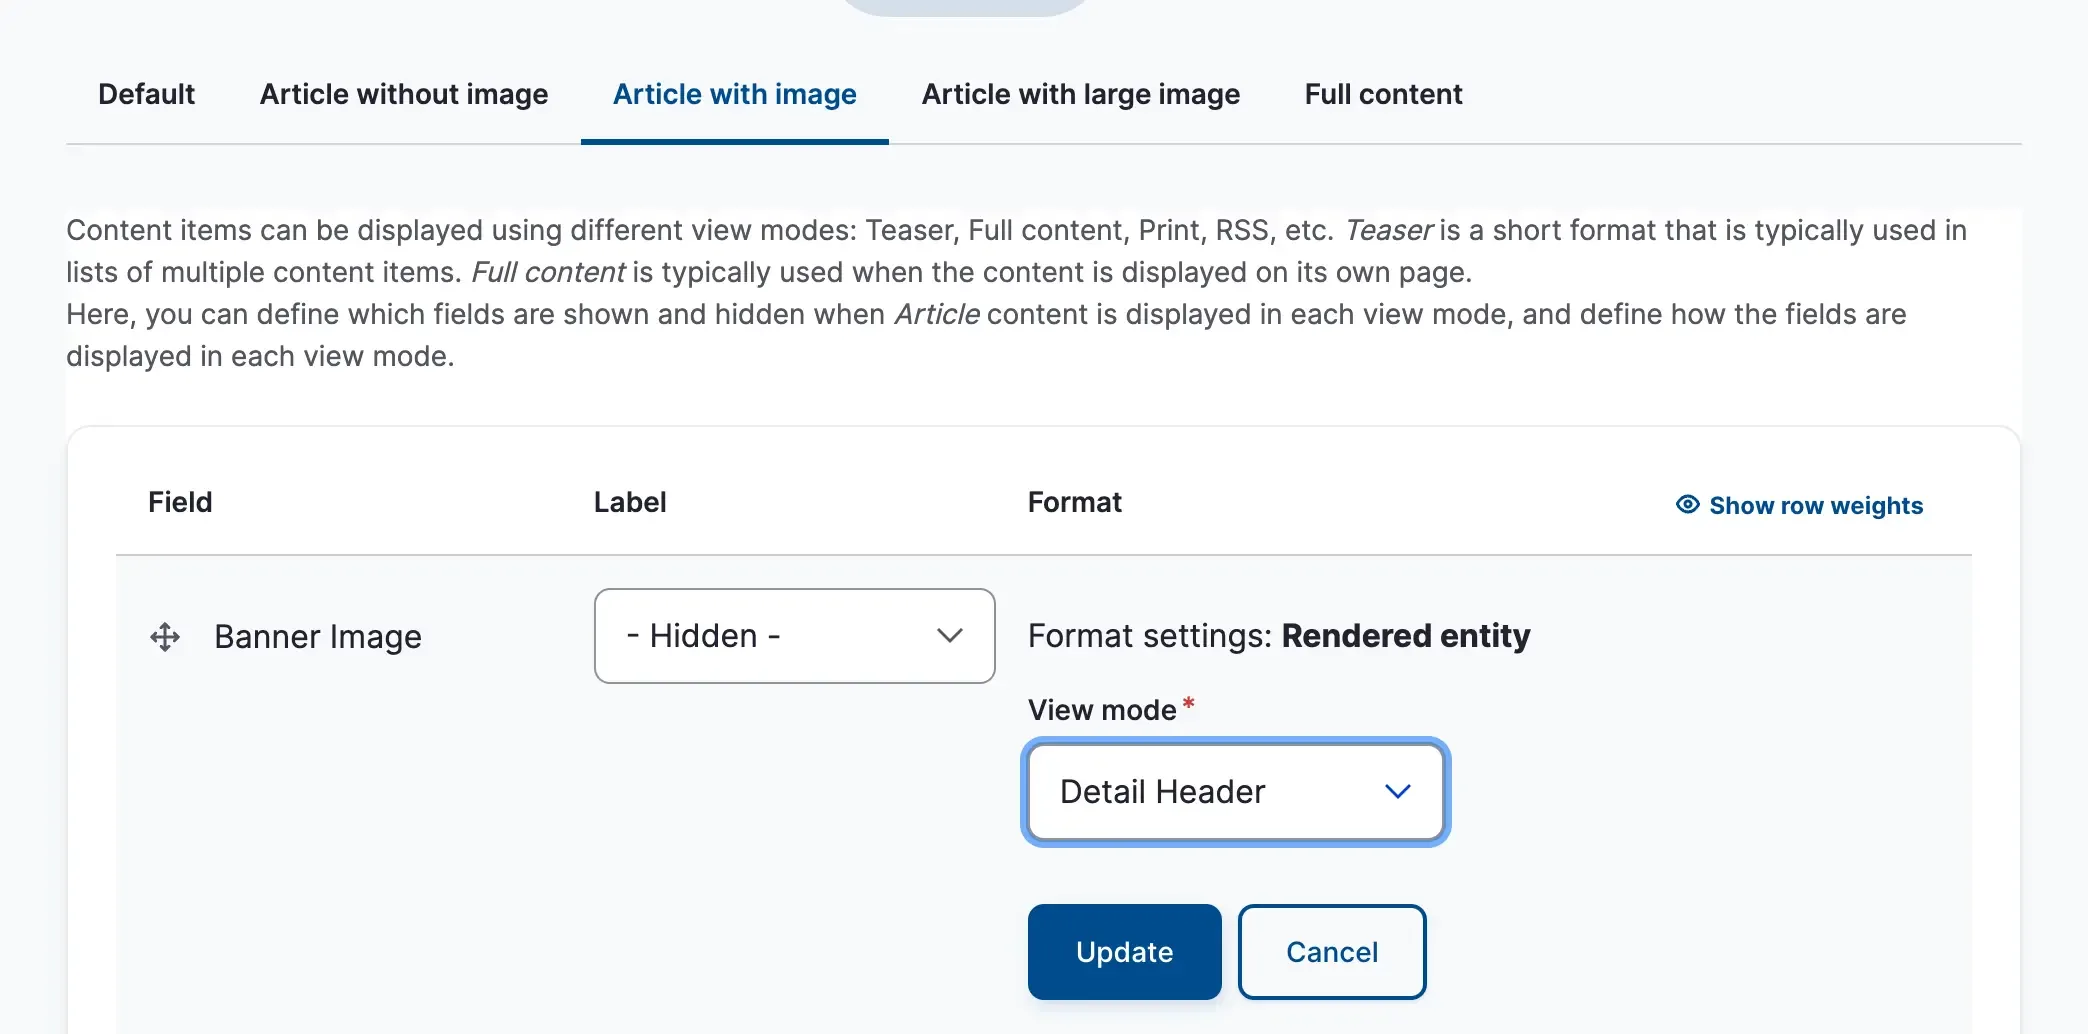Viewport: 2088px width, 1034px height.
Task: Open the Label dropdown set to Hidden
Action: pyautogui.click(x=793, y=636)
